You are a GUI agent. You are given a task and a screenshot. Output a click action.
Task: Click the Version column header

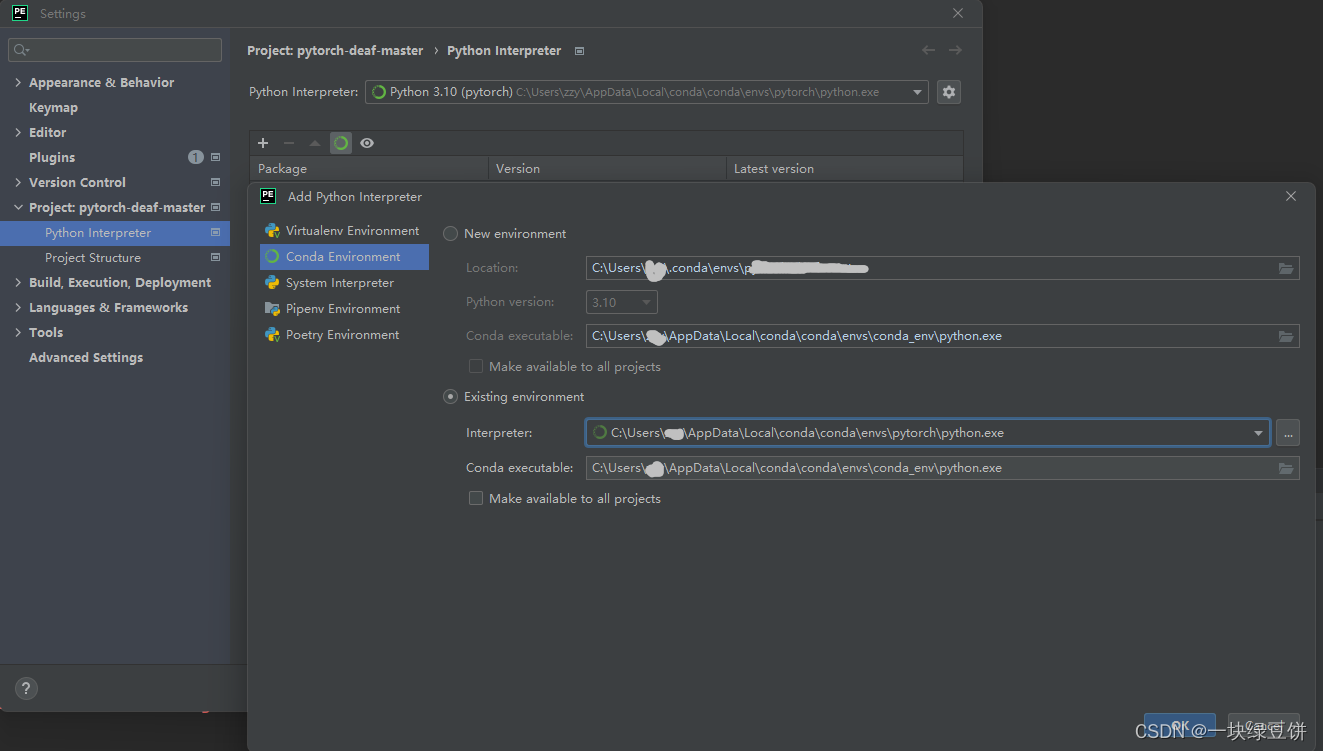click(x=607, y=169)
